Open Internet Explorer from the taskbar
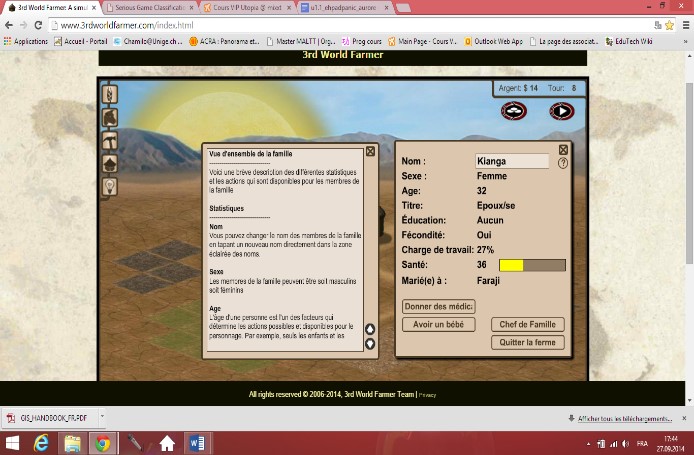The width and height of the screenshot is (694, 455). tap(41, 443)
